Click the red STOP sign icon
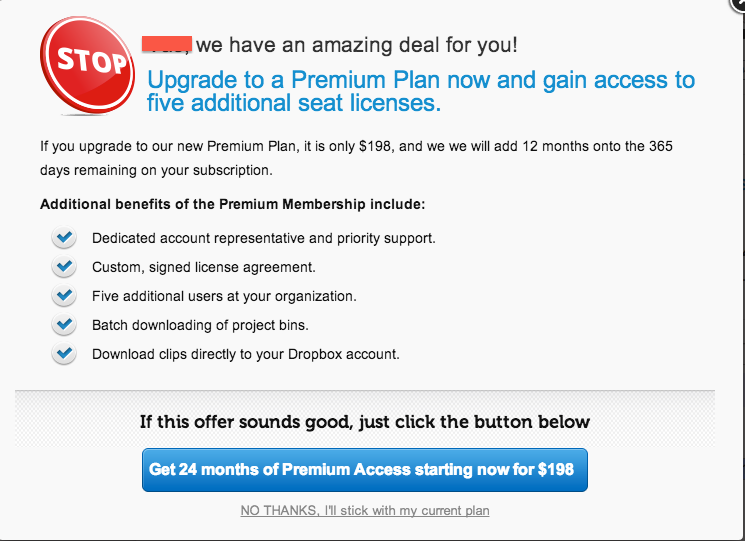Screen dimensions: 745x541 pos(90,61)
